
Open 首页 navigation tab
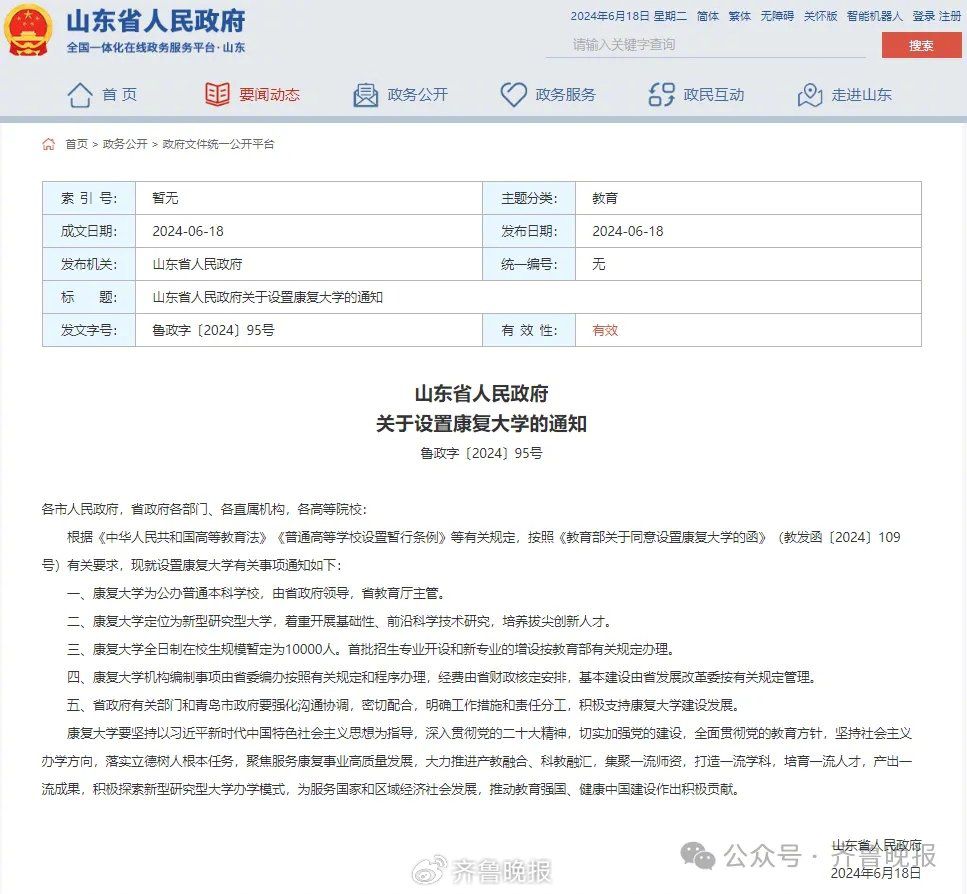coord(120,94)
